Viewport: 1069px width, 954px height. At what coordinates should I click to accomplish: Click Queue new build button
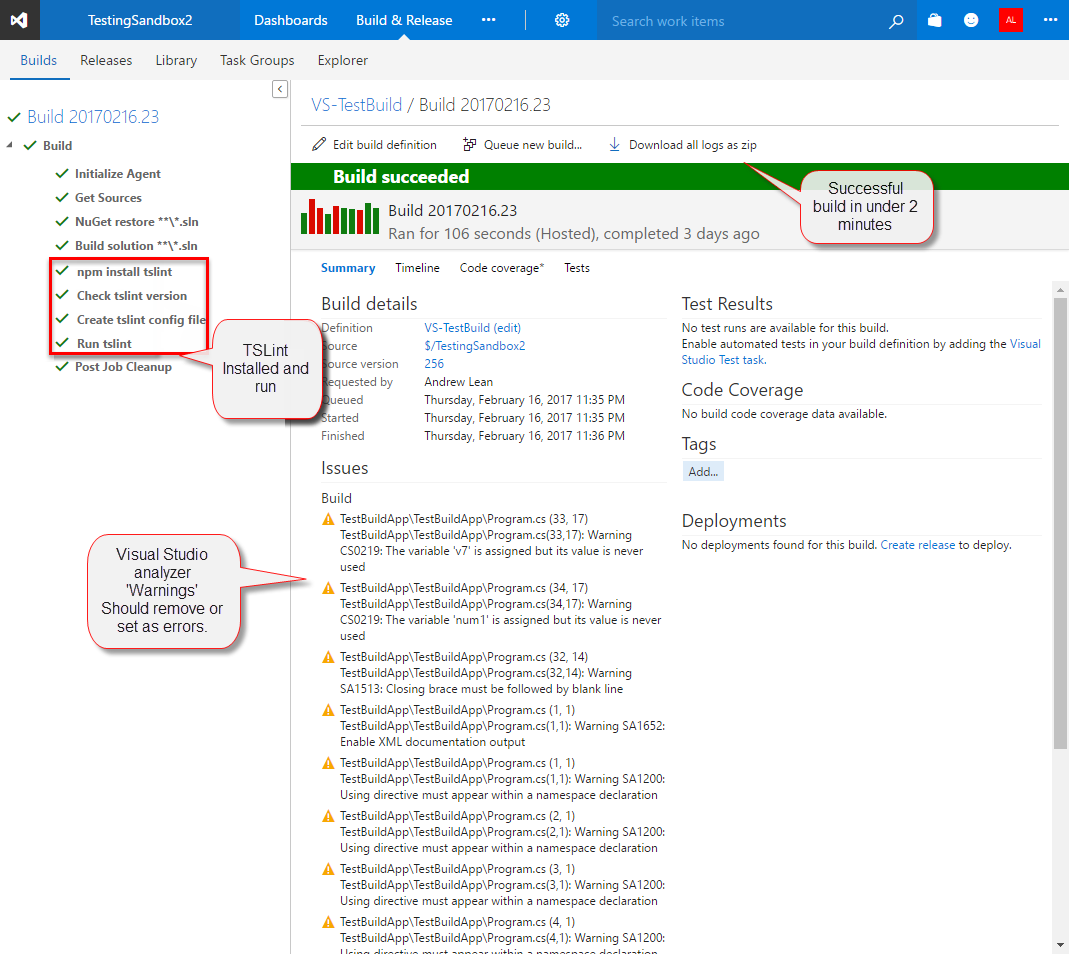tap(522, 145)
